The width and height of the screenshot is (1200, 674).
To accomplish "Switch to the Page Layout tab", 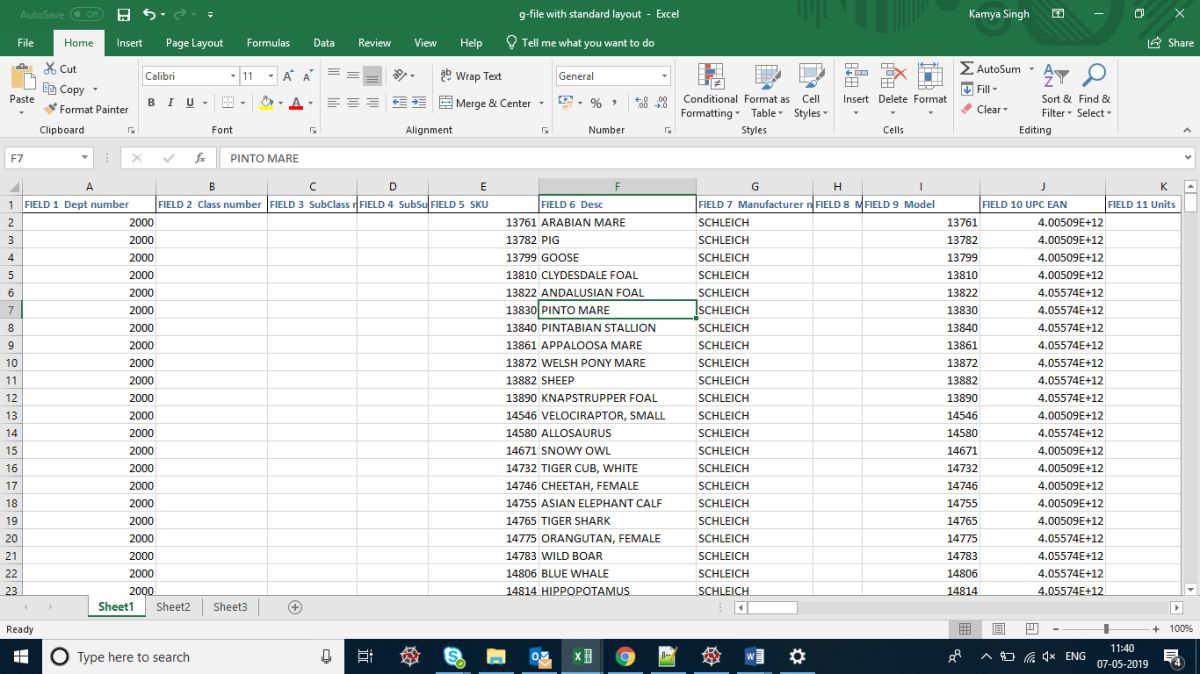I will (194, 43).
